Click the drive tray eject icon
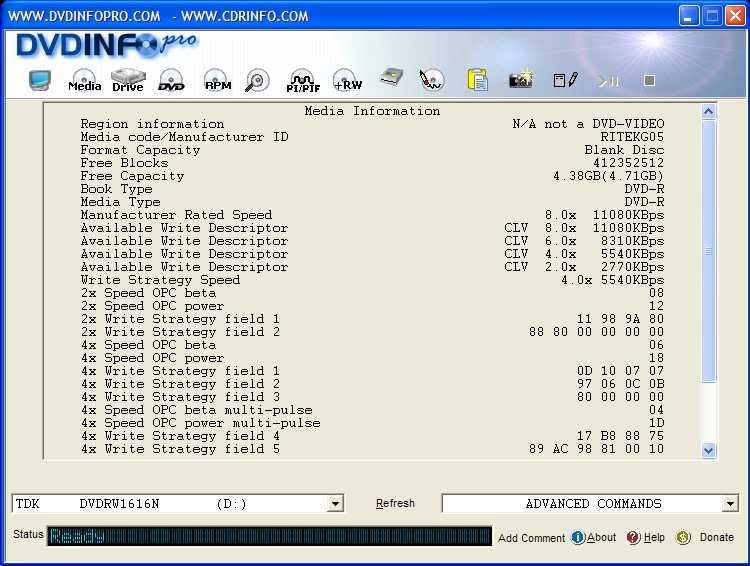Viewport: 750px width, 566px height. click(x=391, y=78)
